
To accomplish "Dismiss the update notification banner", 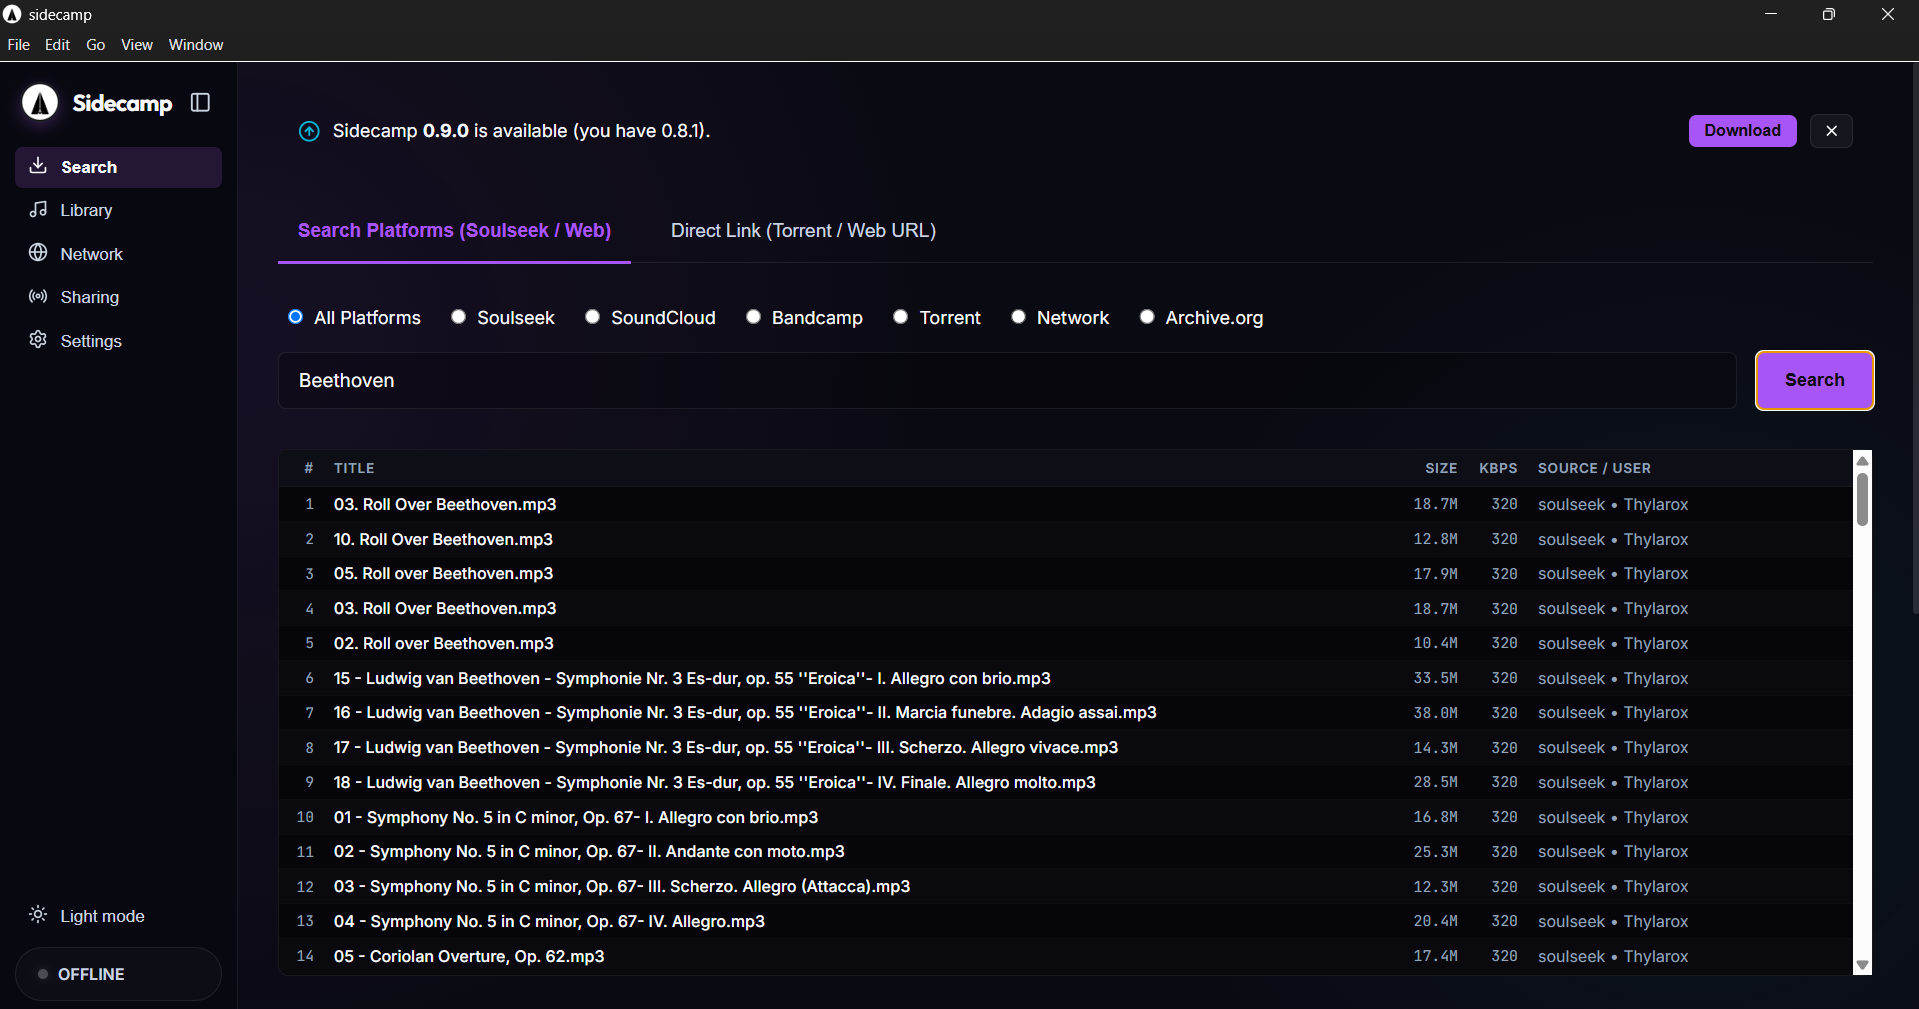I will pyautogui.click(x=1831, y=131).
